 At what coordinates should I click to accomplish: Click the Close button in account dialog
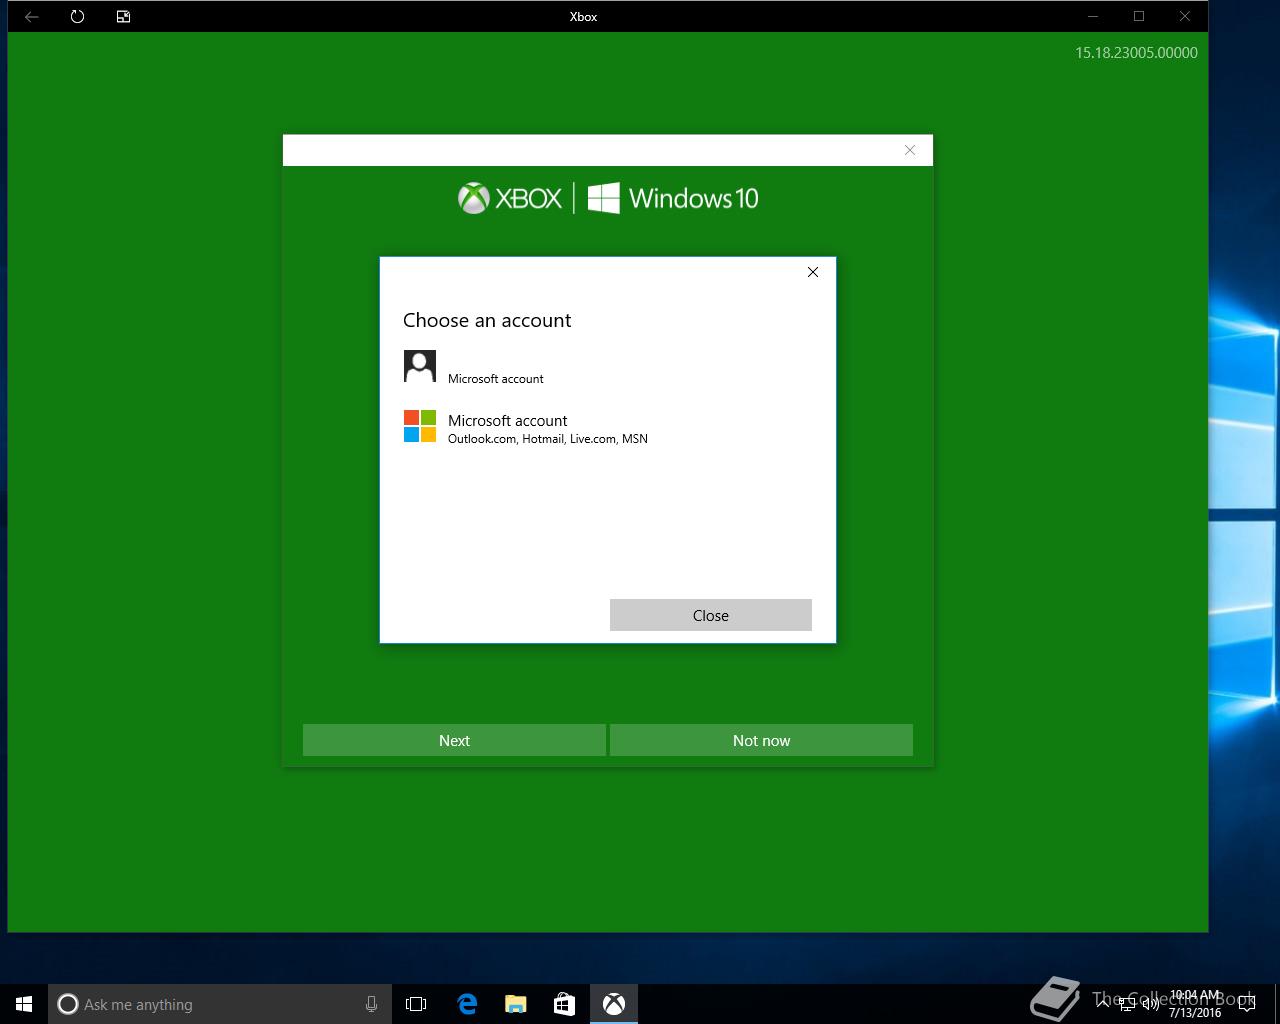[711, 615]
